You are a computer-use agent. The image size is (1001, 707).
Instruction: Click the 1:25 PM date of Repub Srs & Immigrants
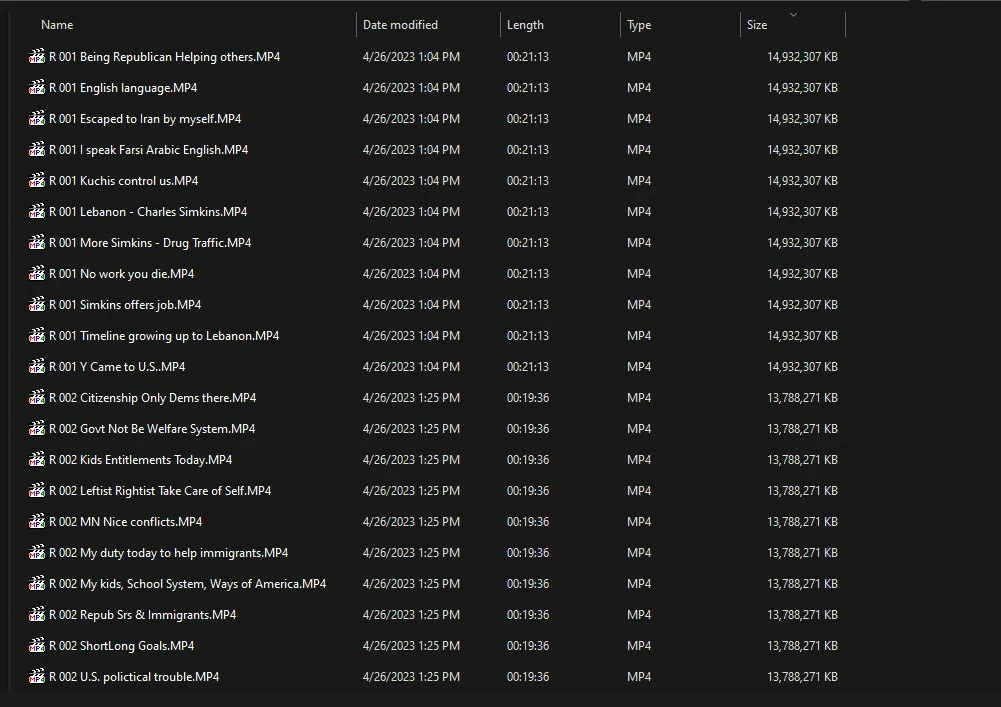click(x=411, y=614)
